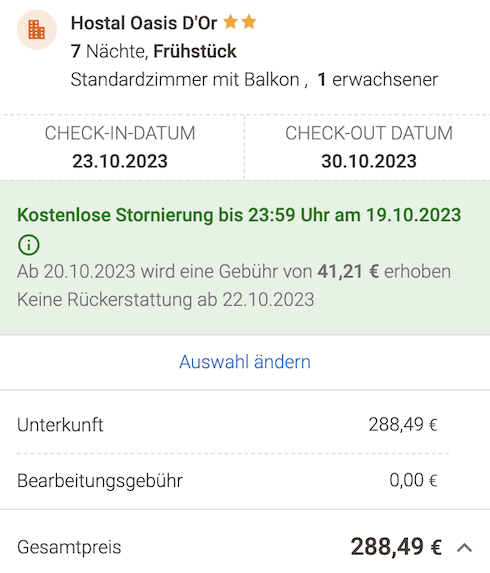The image size is (490, 573).
Task: Click the Keine Rückerstattung notice line
Action: coord(166,300)
